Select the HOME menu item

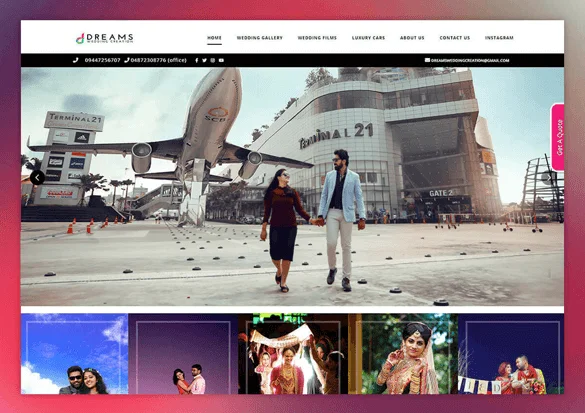tap(214, 38)
